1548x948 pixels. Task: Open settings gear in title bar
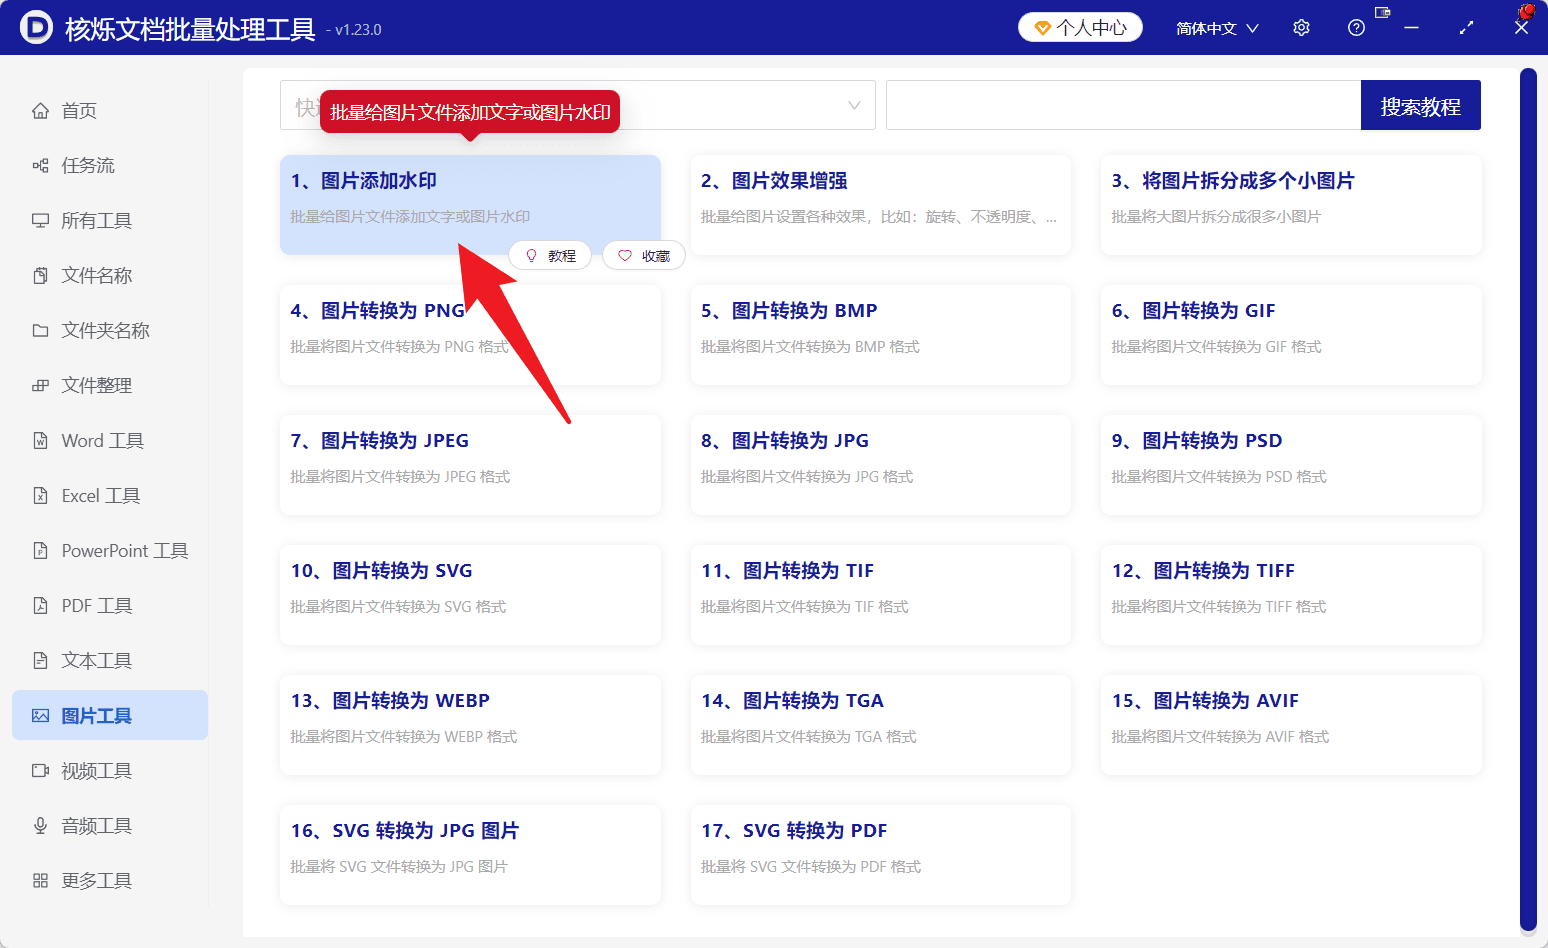tap(1301, 28)
